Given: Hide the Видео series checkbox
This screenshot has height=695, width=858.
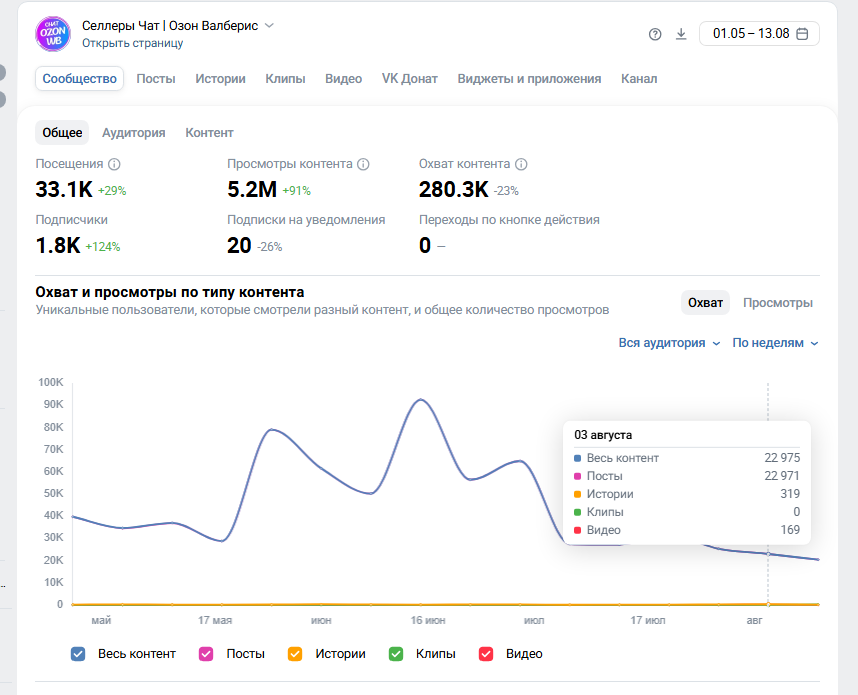Looking at the screenshot, I should 486,654.
